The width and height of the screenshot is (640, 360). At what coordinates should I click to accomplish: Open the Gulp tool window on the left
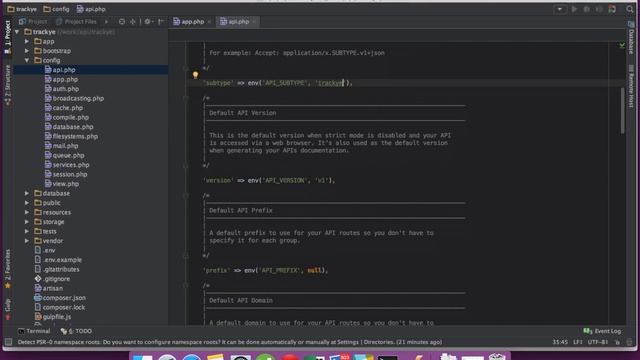pos(7,308)
